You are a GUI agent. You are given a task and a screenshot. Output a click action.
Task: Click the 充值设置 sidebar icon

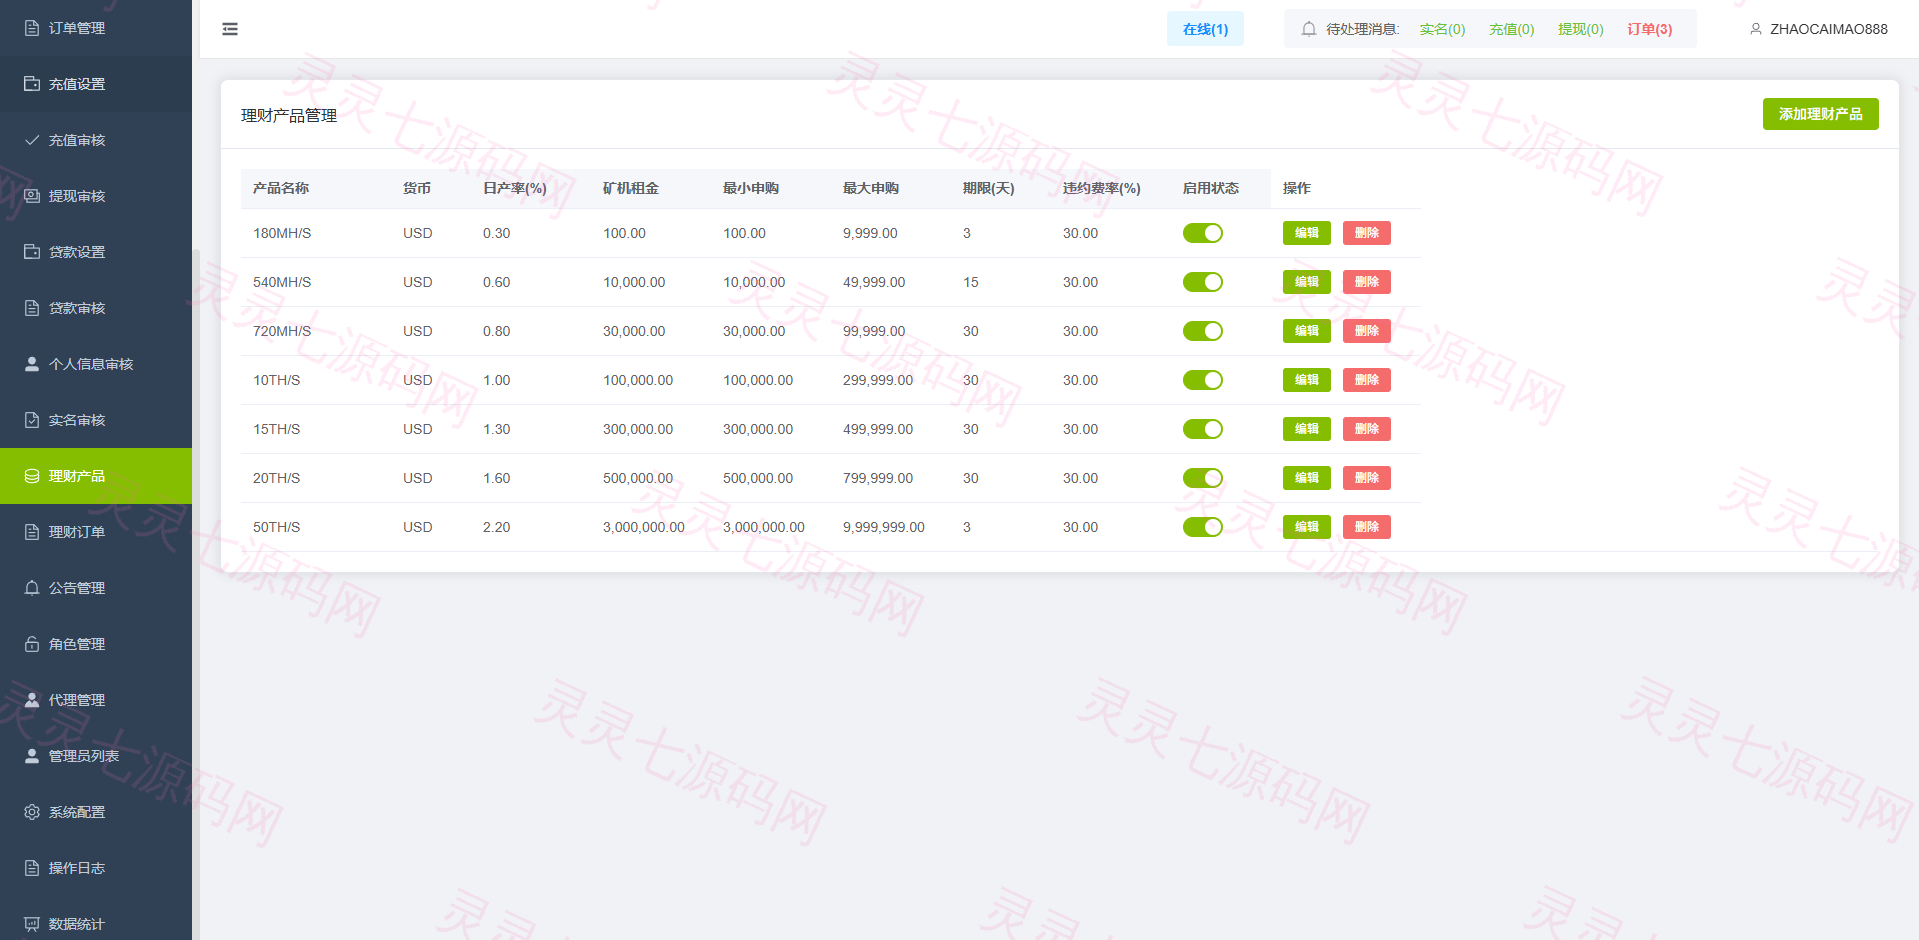click(32, 84)
